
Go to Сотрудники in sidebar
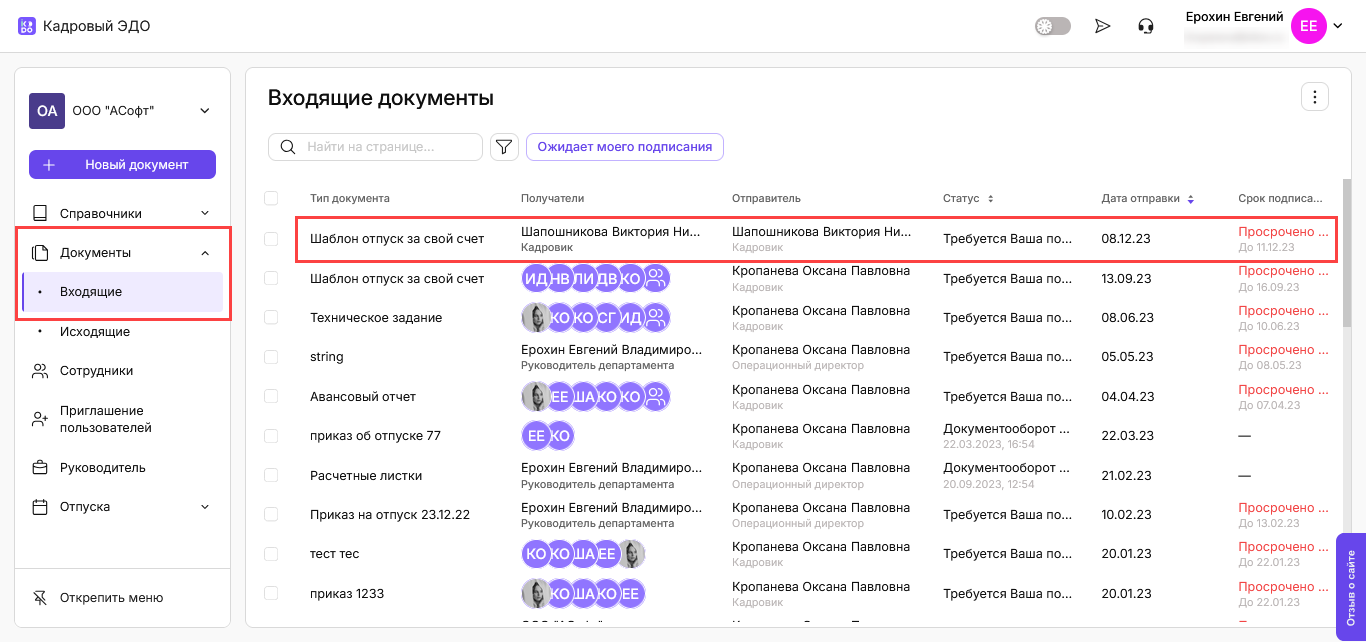pyautogui.click(x=96, y=371)
